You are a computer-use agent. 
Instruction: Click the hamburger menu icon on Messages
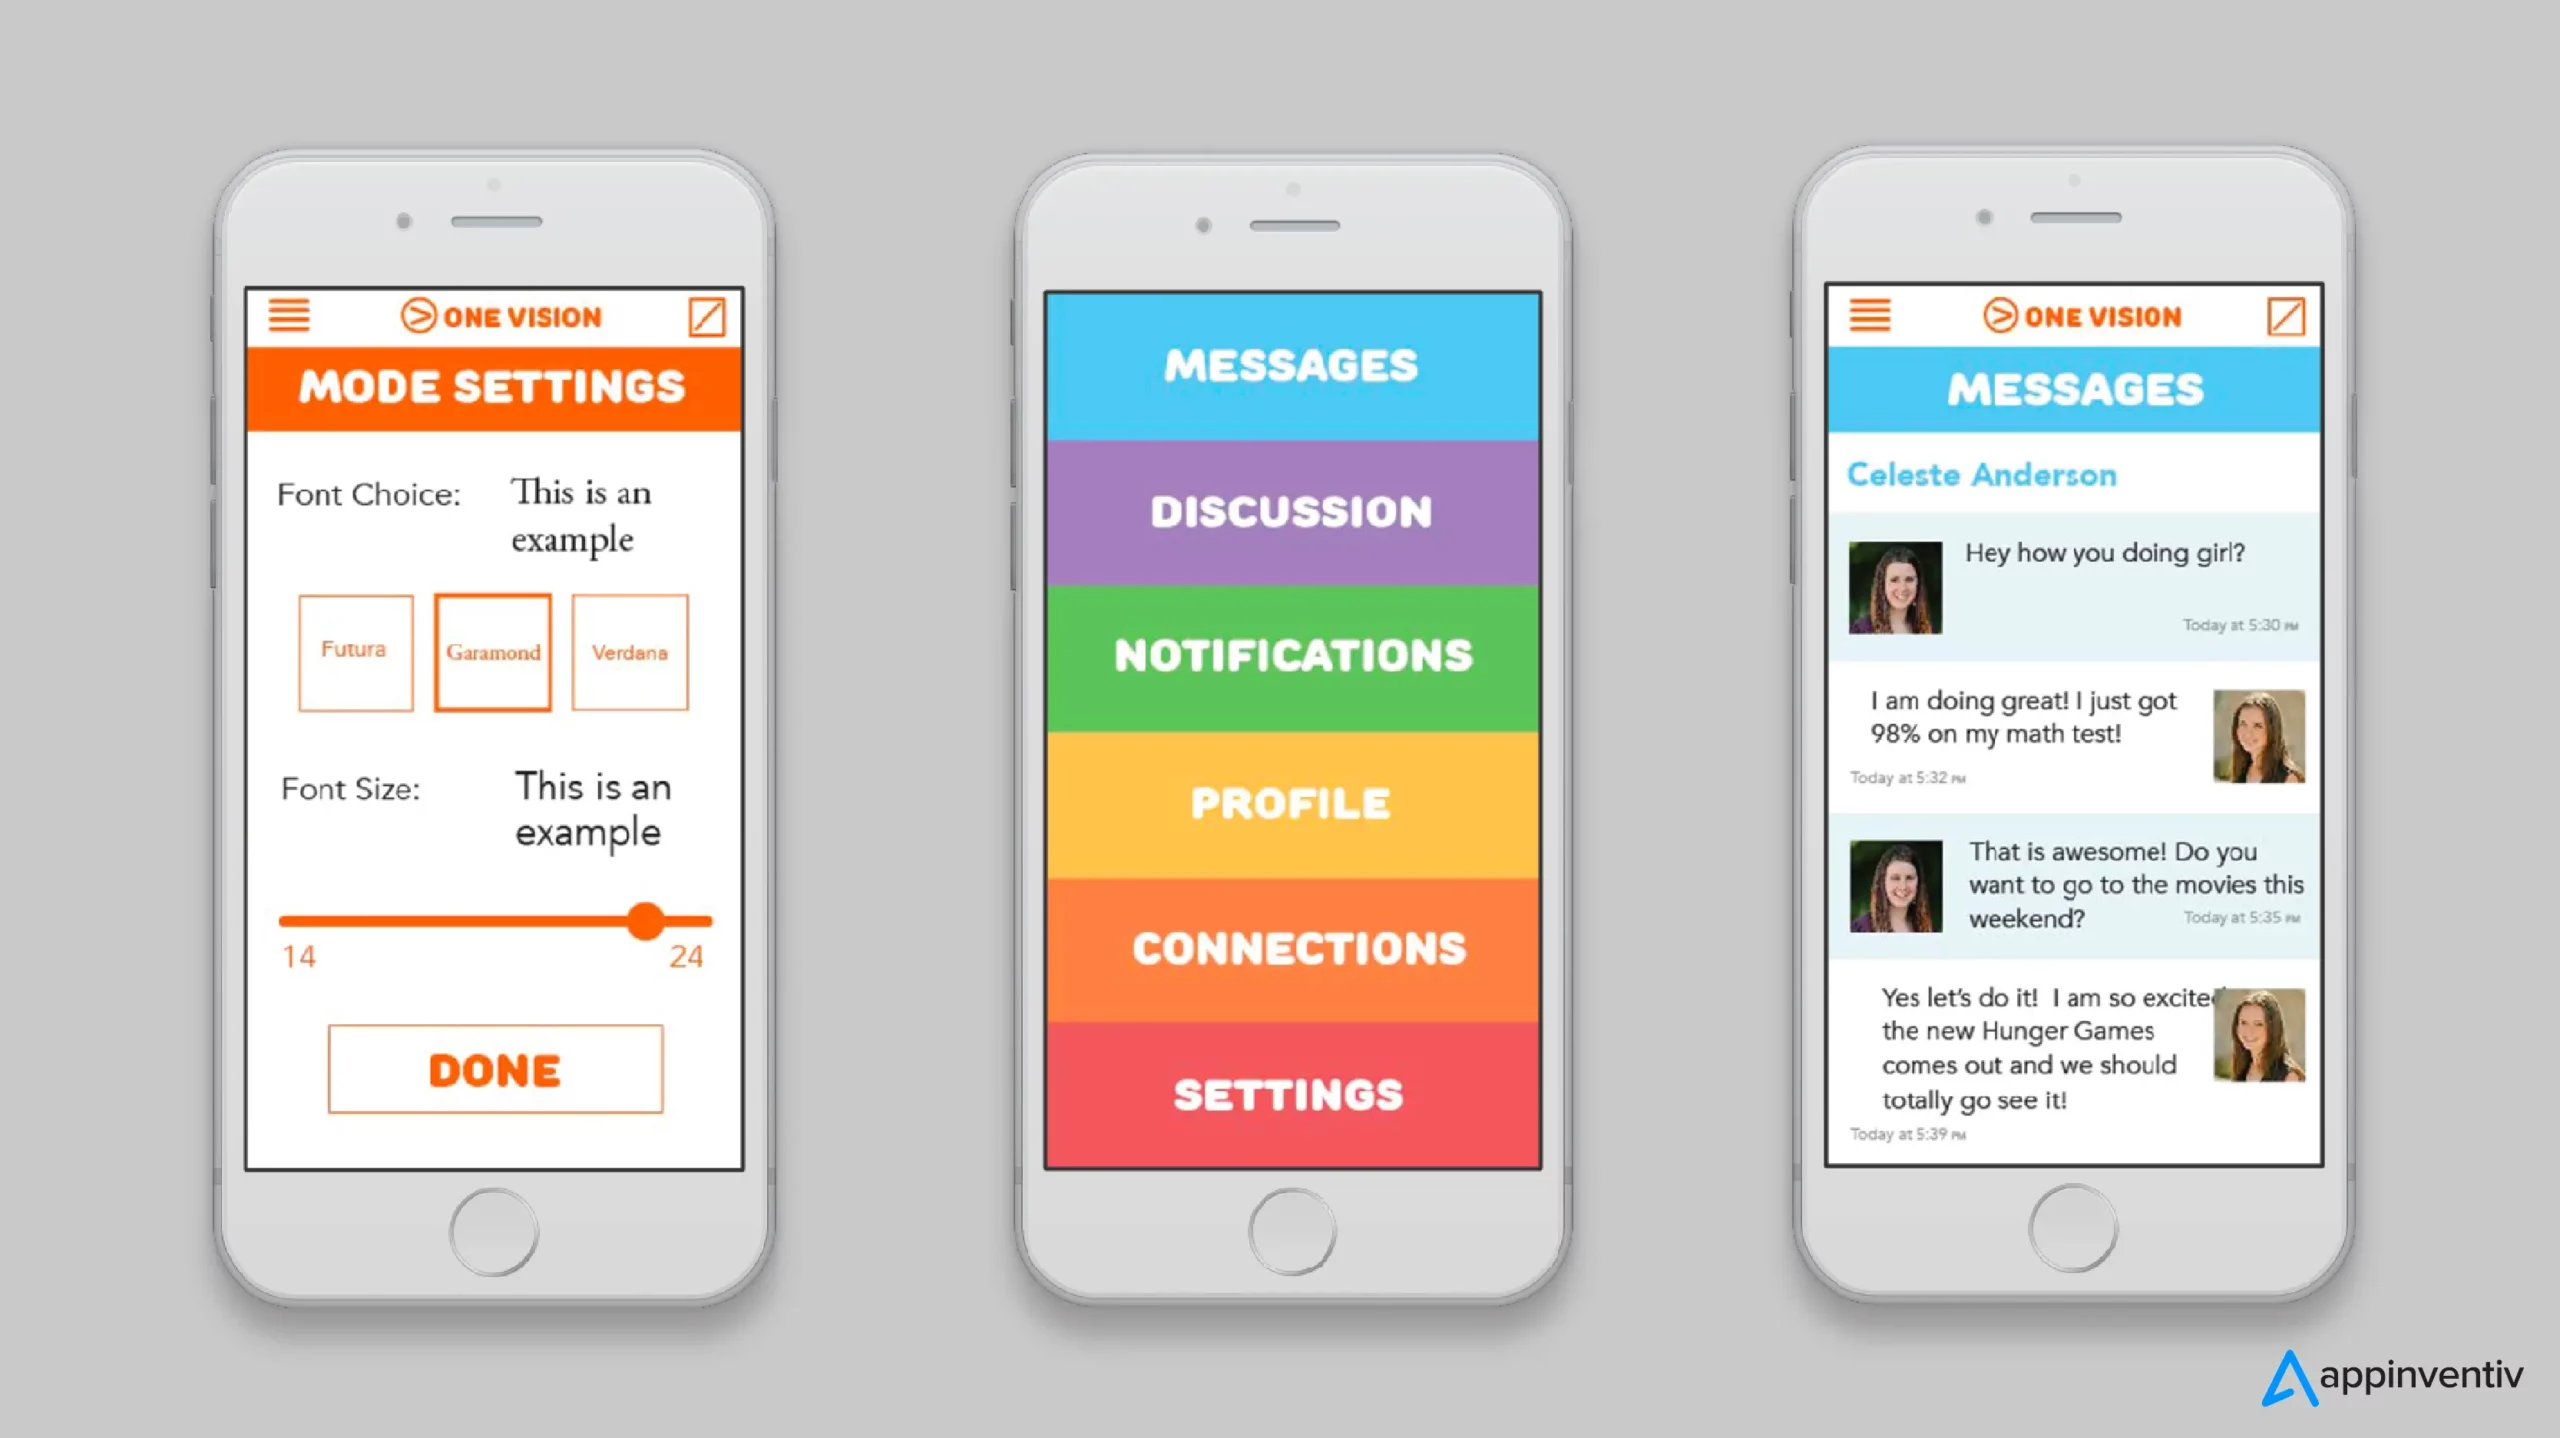[1871, 316]
